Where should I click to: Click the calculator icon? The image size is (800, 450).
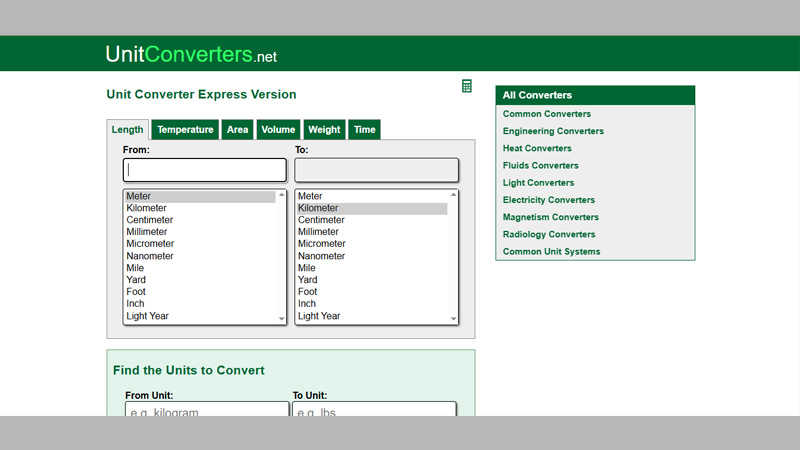point(466,87)
